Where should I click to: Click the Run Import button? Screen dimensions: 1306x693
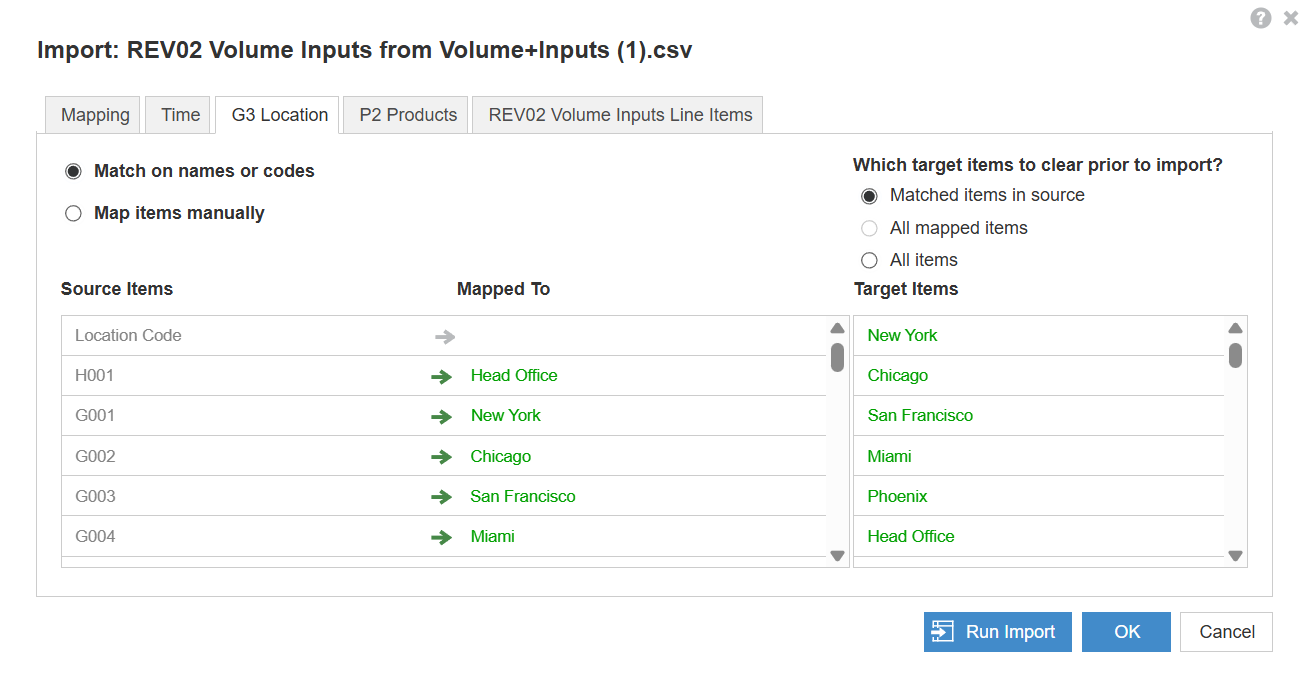pyautogui.click(x=998, y=632)
